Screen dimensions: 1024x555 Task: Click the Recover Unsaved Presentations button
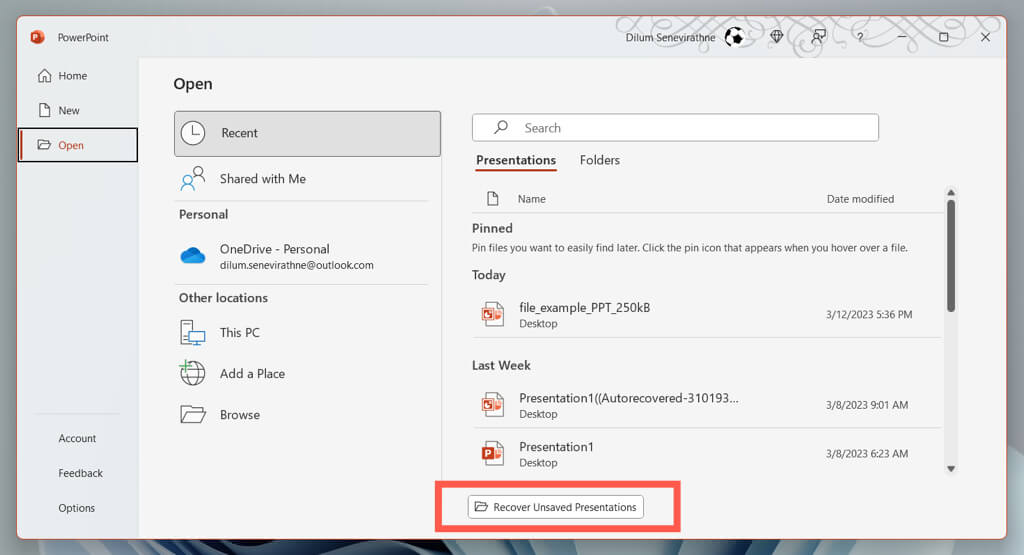pyautogui.click(x=556, y=507)
